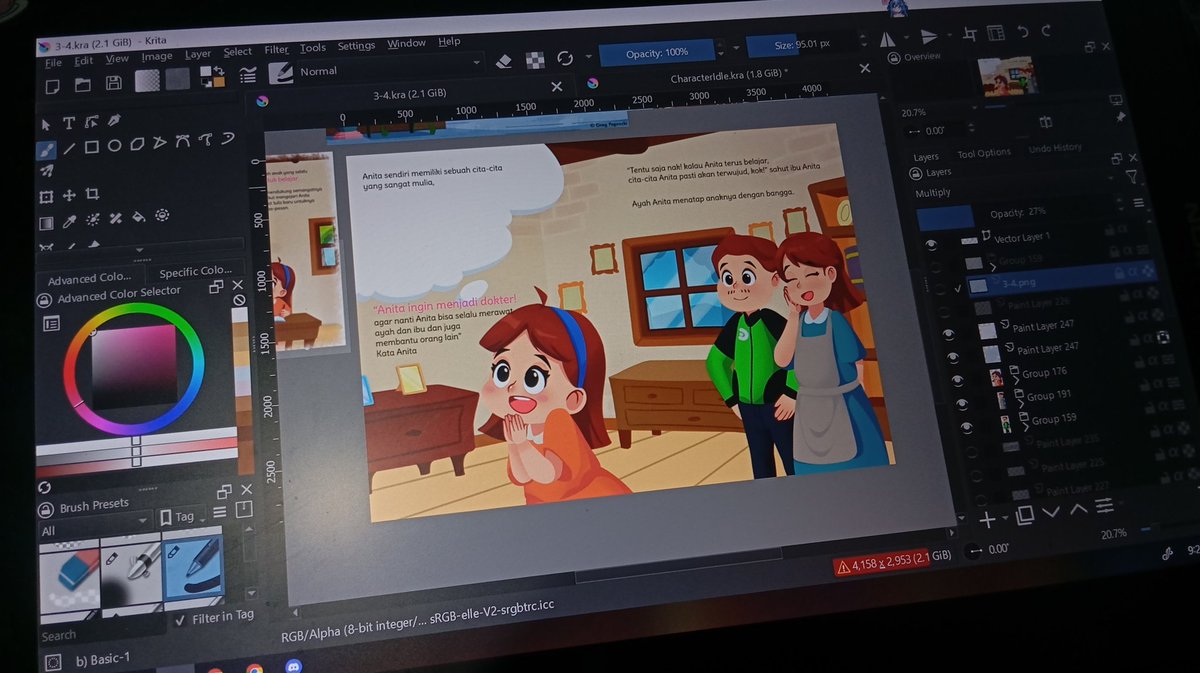The width and height of the screenshot is (1200, 673).
Task: Select the Bezier Curve tool
Action: [x=182, y=142]
